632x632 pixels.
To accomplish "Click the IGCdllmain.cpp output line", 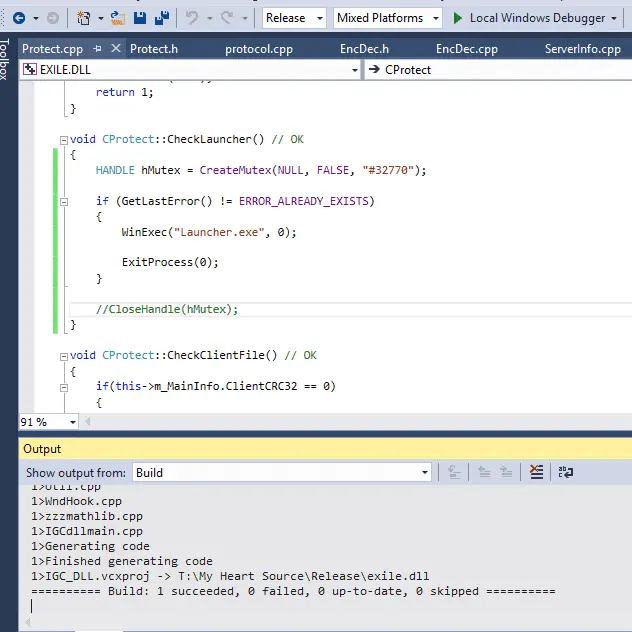I will point(87,531).
